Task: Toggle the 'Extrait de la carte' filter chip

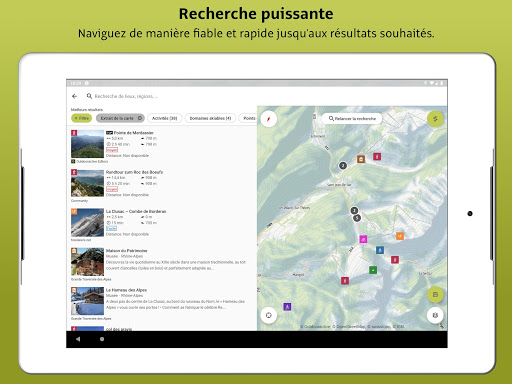Action: (x=120, y=118)
